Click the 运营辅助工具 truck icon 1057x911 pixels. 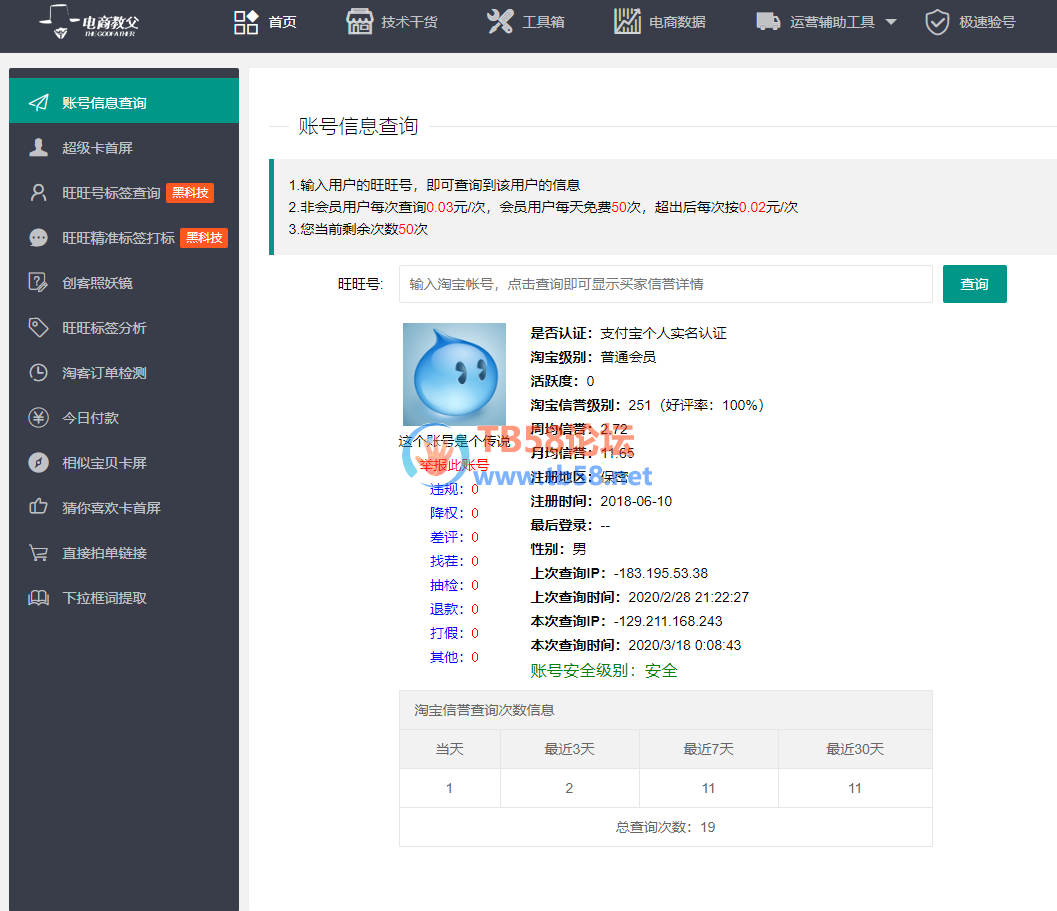[768, 22]
